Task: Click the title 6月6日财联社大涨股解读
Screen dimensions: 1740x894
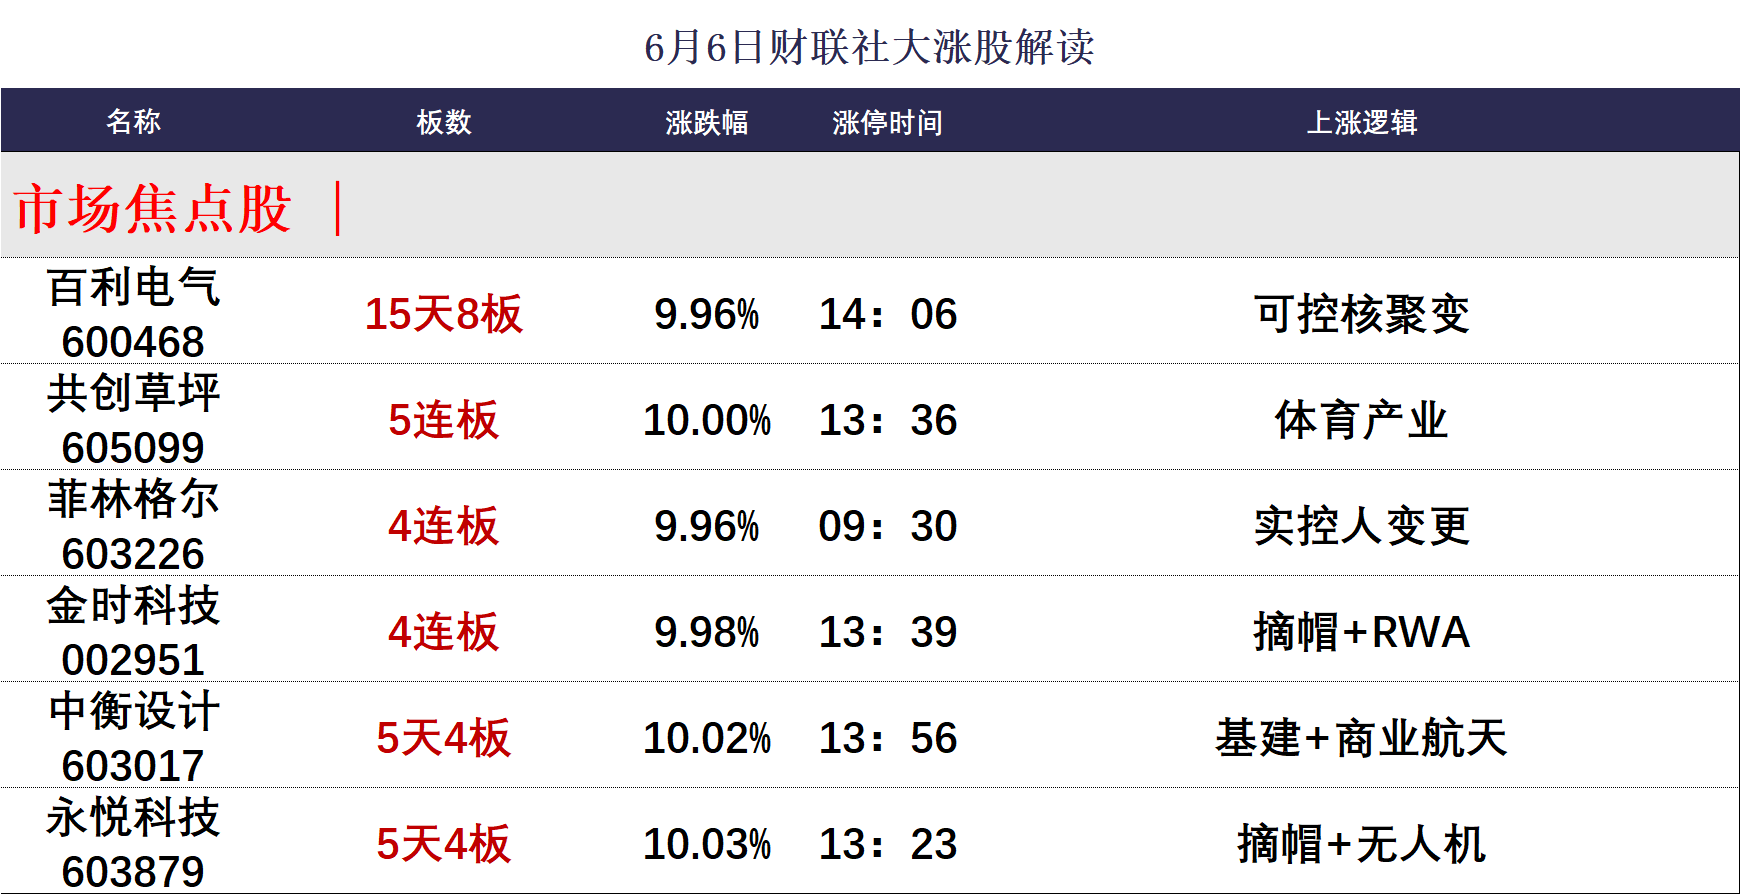Action: (869, 47)
